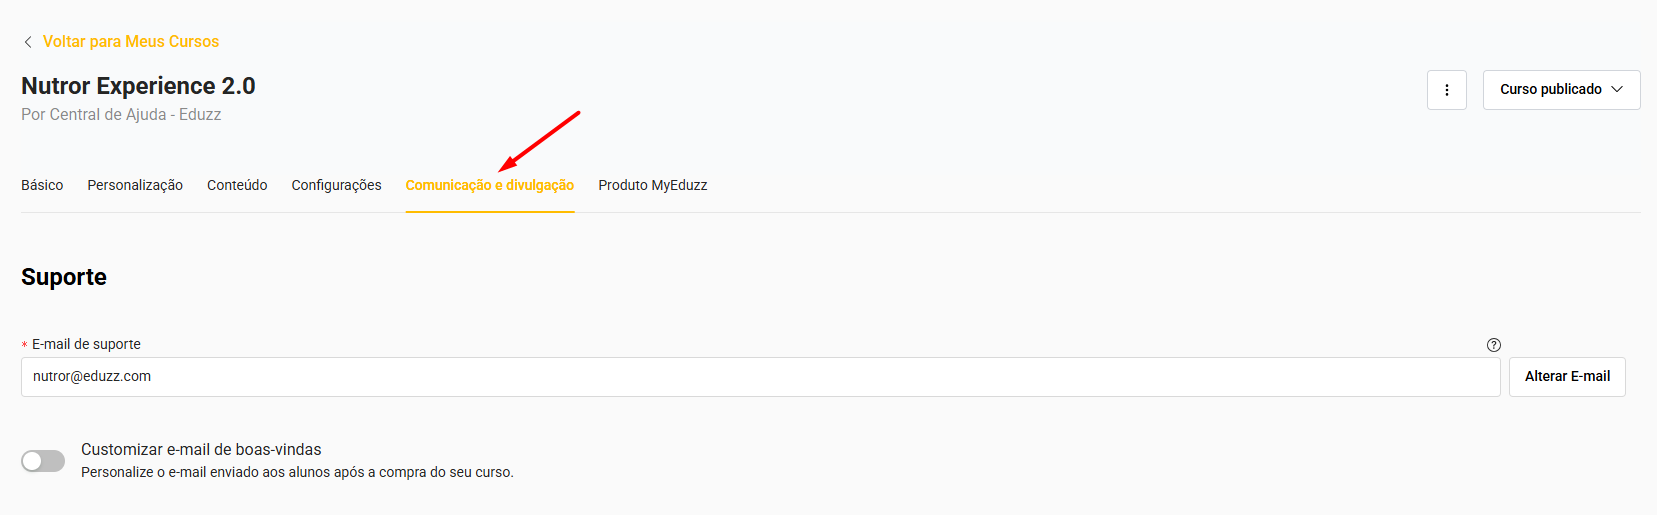The height and width of the screenshot is (515, 1657).
Task: Click the E-mail de suporte field label
Action: [86, 344]
